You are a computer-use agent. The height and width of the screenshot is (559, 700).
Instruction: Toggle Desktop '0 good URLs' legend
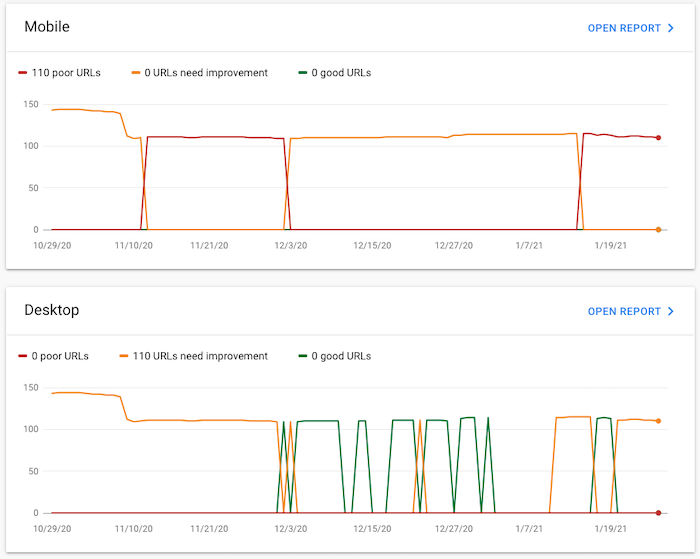click(335, 356)
